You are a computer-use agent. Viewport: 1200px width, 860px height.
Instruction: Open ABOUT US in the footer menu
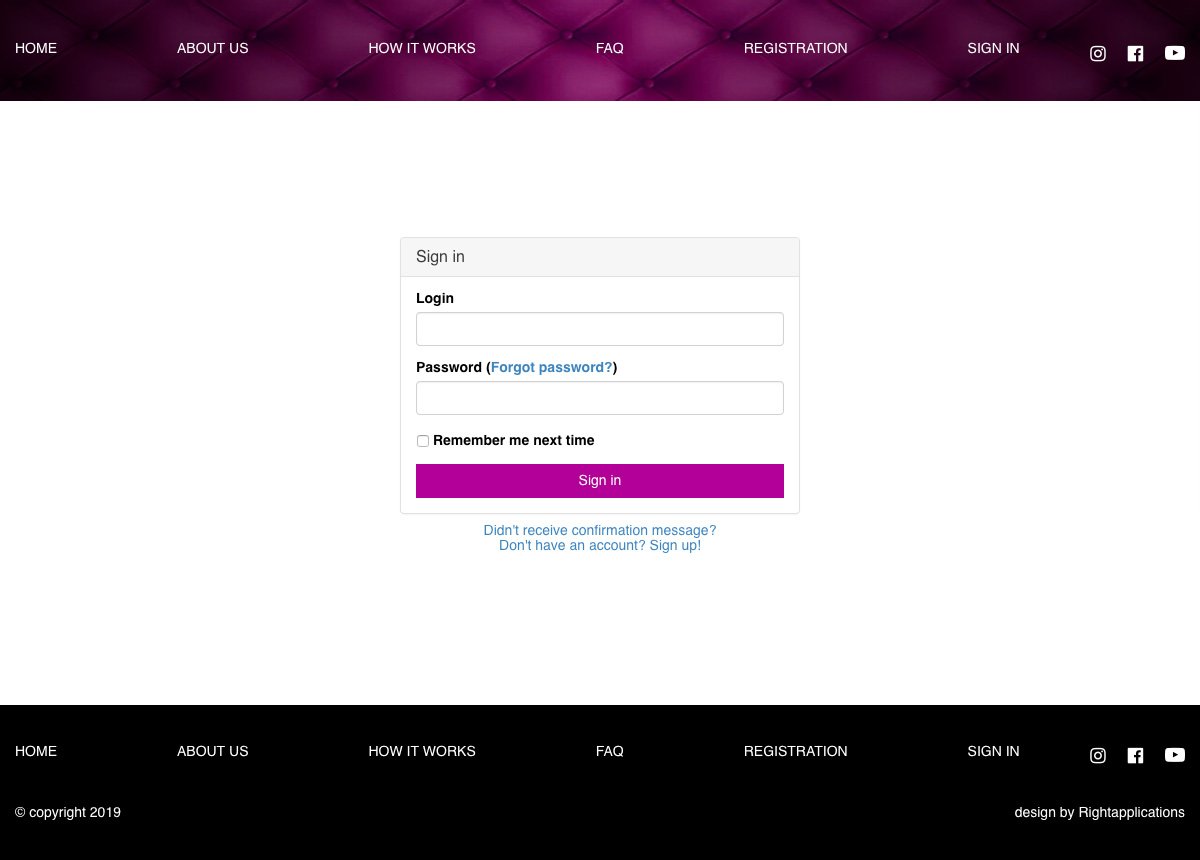click(x=212, y=751)
